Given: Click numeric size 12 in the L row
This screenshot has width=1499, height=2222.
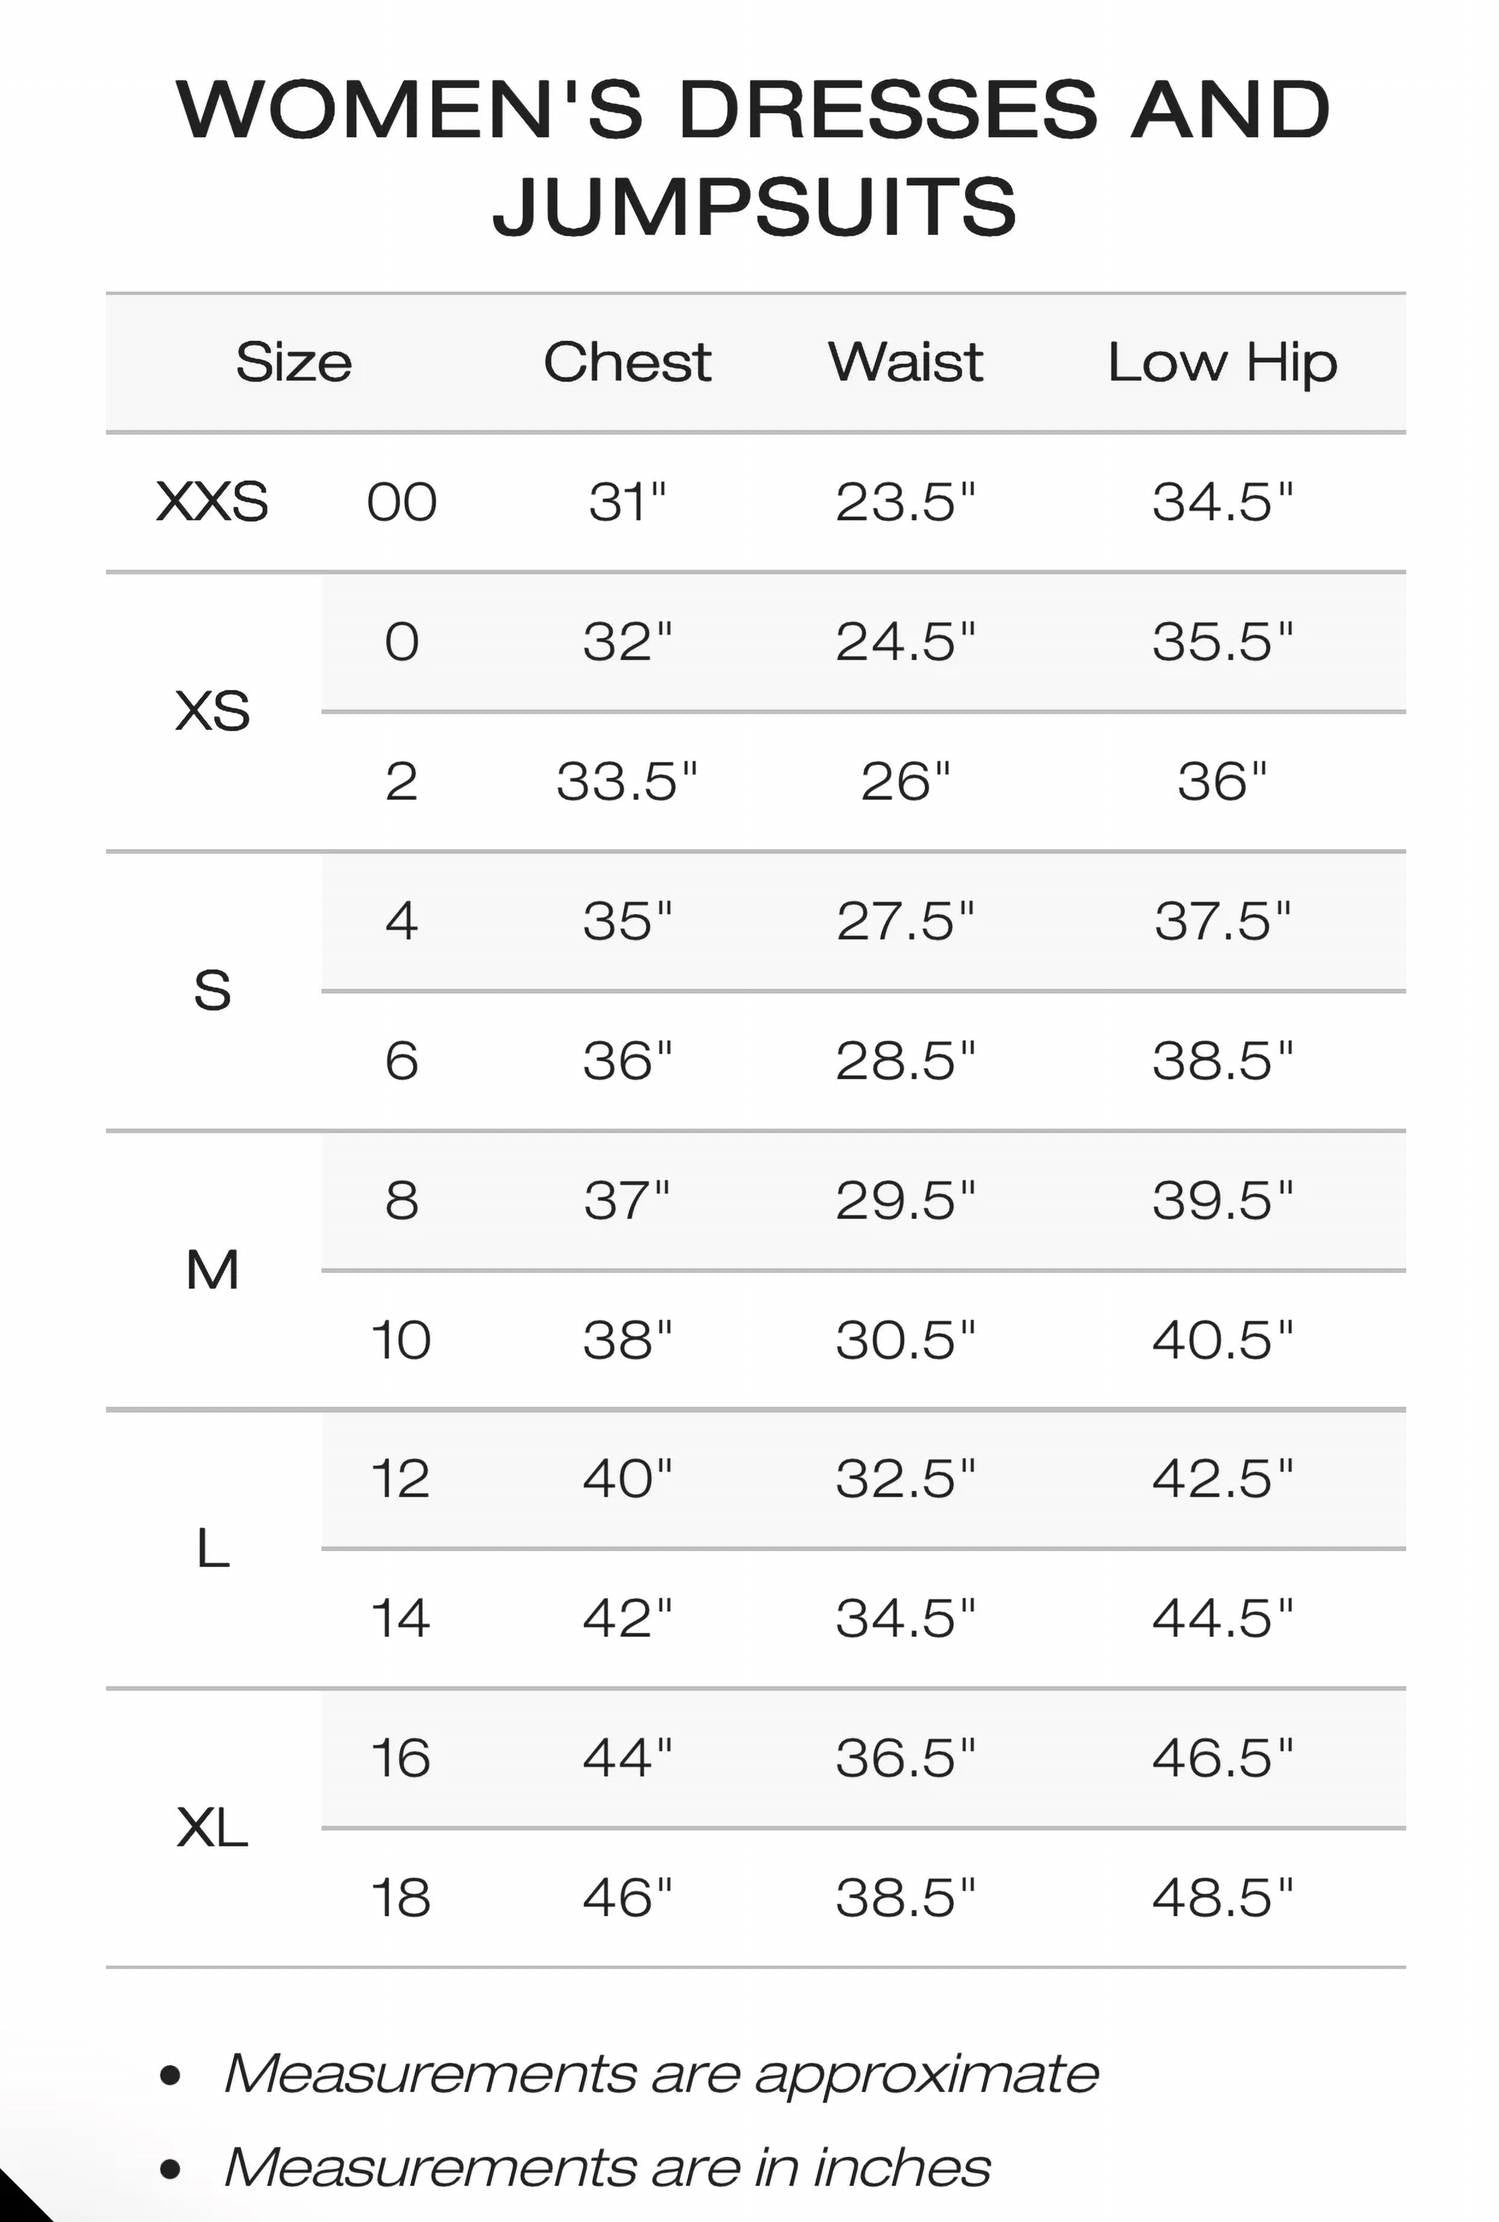Looking at the screenshot, I should [x=400, y=1479].
